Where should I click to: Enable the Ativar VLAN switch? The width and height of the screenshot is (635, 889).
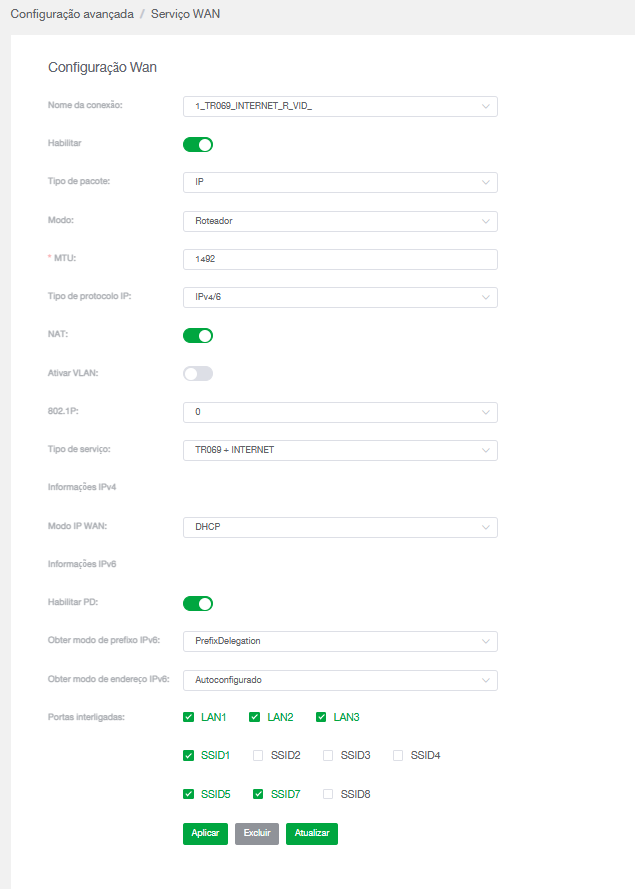click(x=198, y=374)
